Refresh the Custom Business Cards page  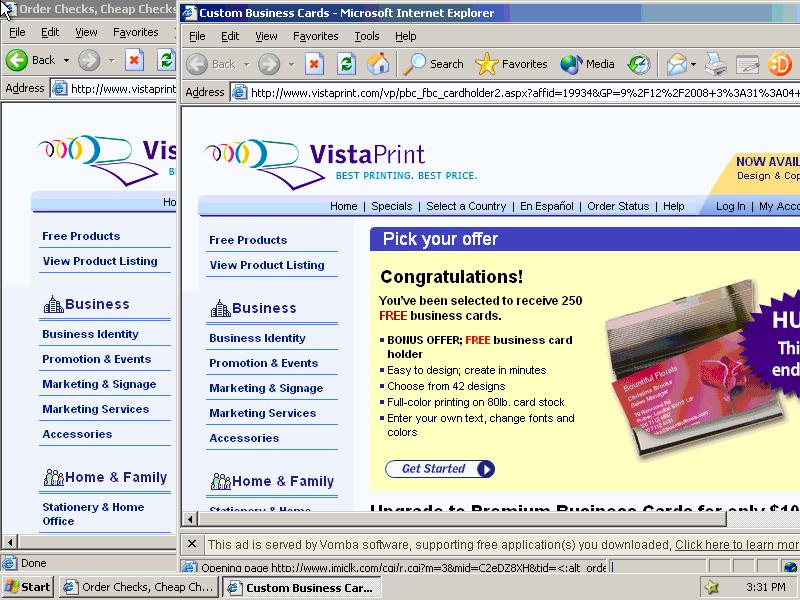pyautogui.click(x=346, y=64)
